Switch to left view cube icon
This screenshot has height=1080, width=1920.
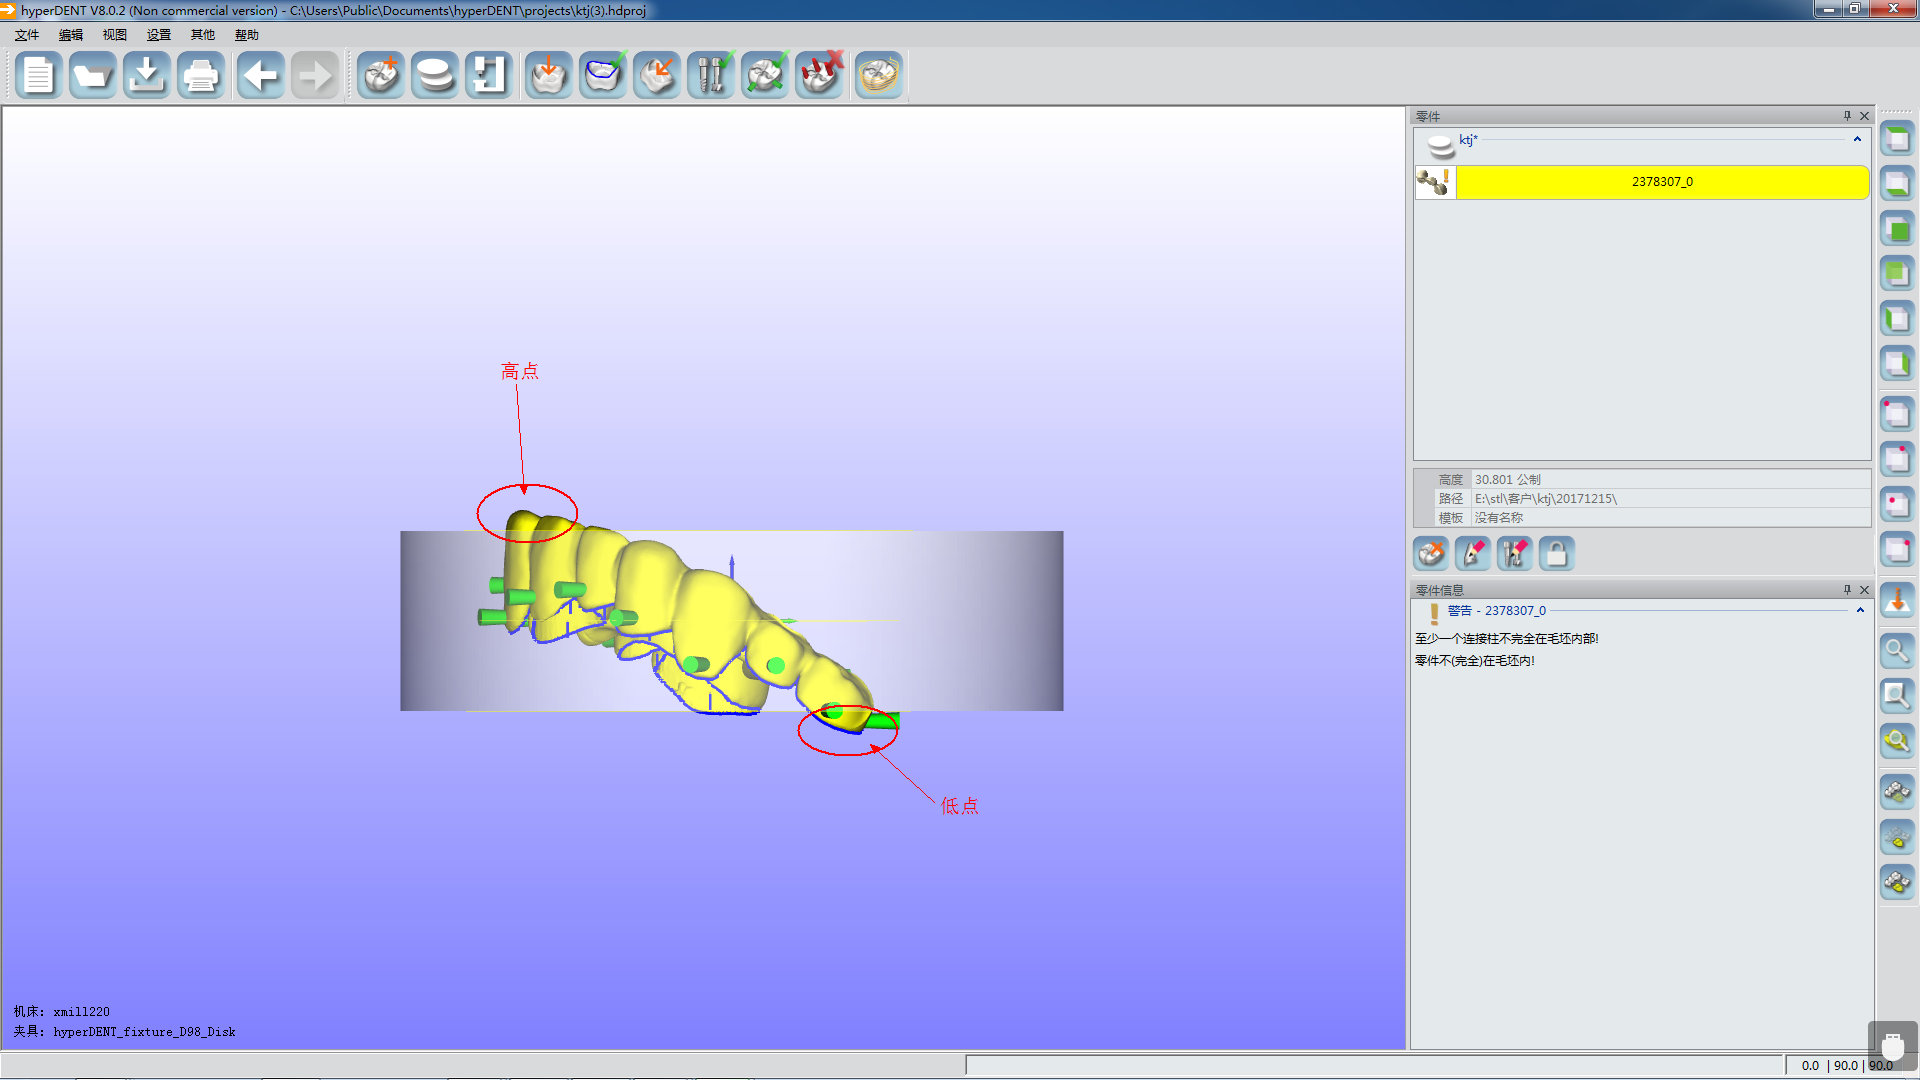(x=1897, y=319)
